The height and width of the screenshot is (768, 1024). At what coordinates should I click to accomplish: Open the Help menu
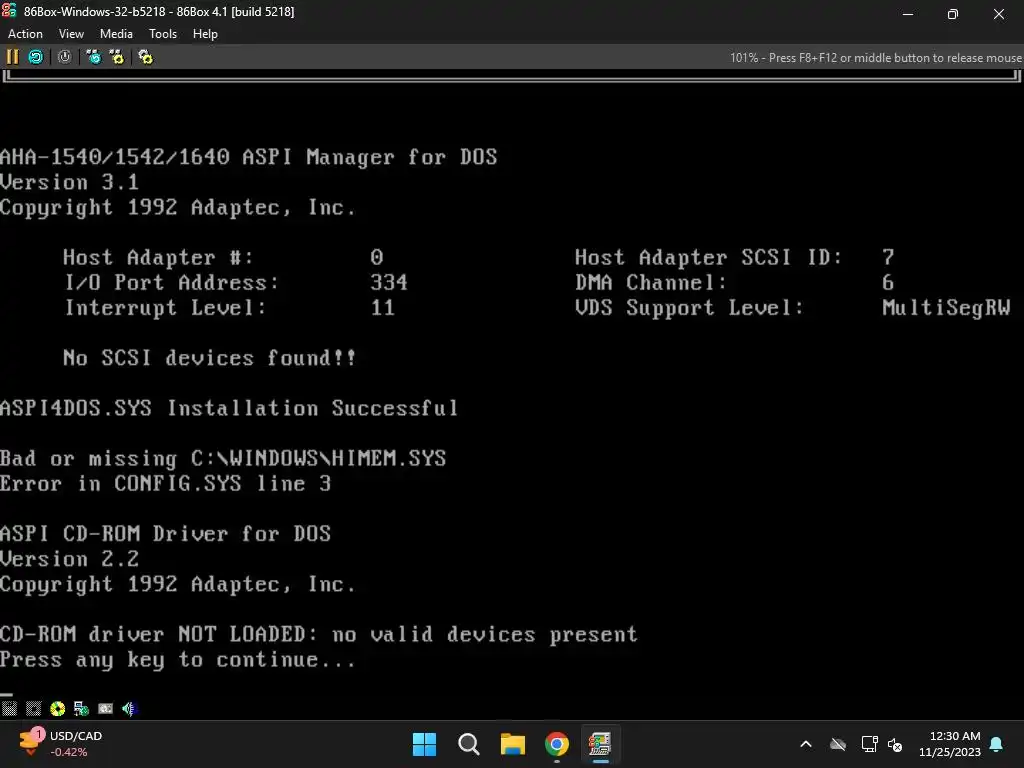coord(205,34)
